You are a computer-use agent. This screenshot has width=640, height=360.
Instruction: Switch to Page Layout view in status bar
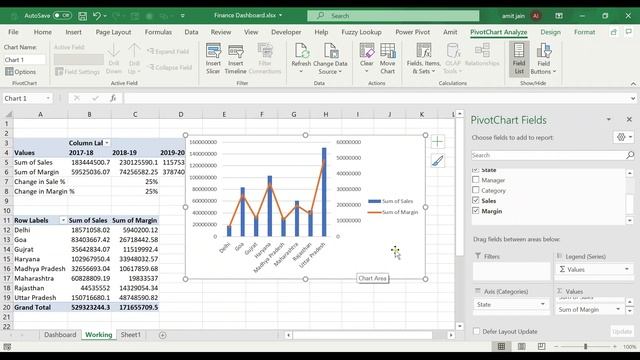521,347
